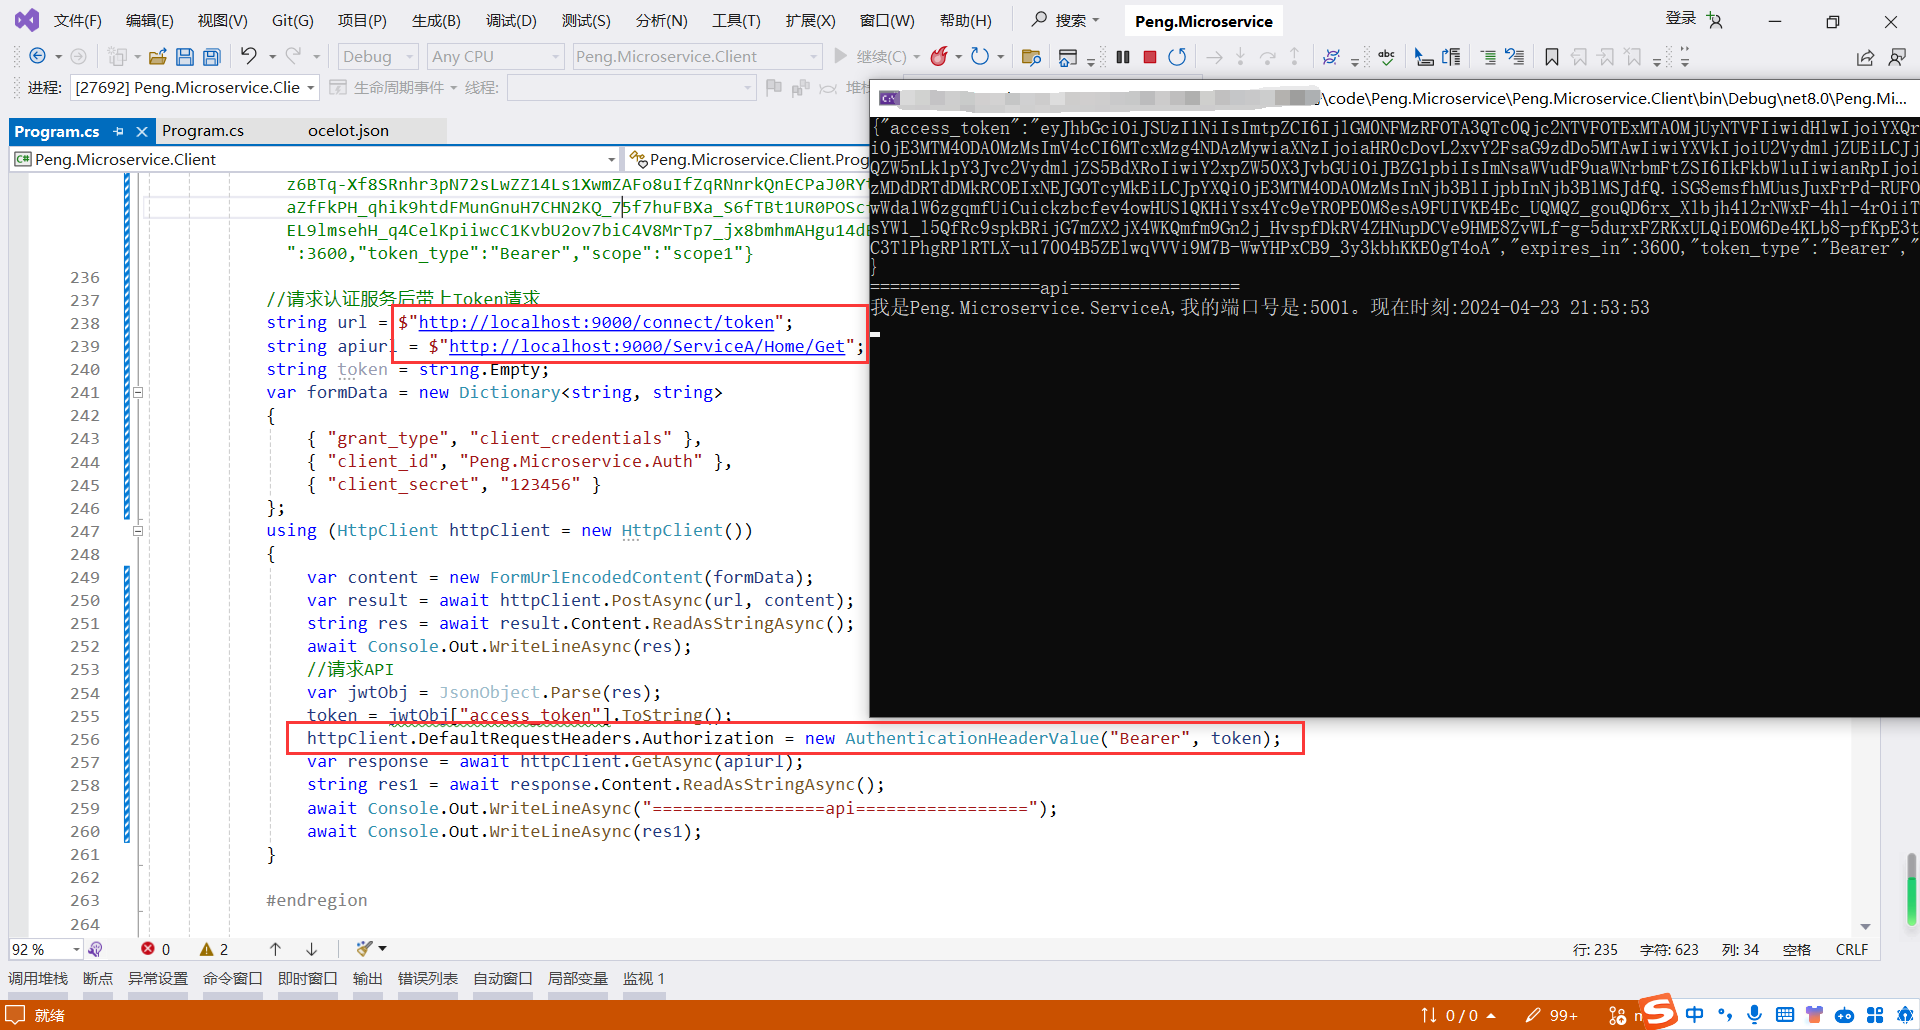Screen dimensions: 1920x1030
Task: Click the console window title bar
Action: click(1395, 98)
